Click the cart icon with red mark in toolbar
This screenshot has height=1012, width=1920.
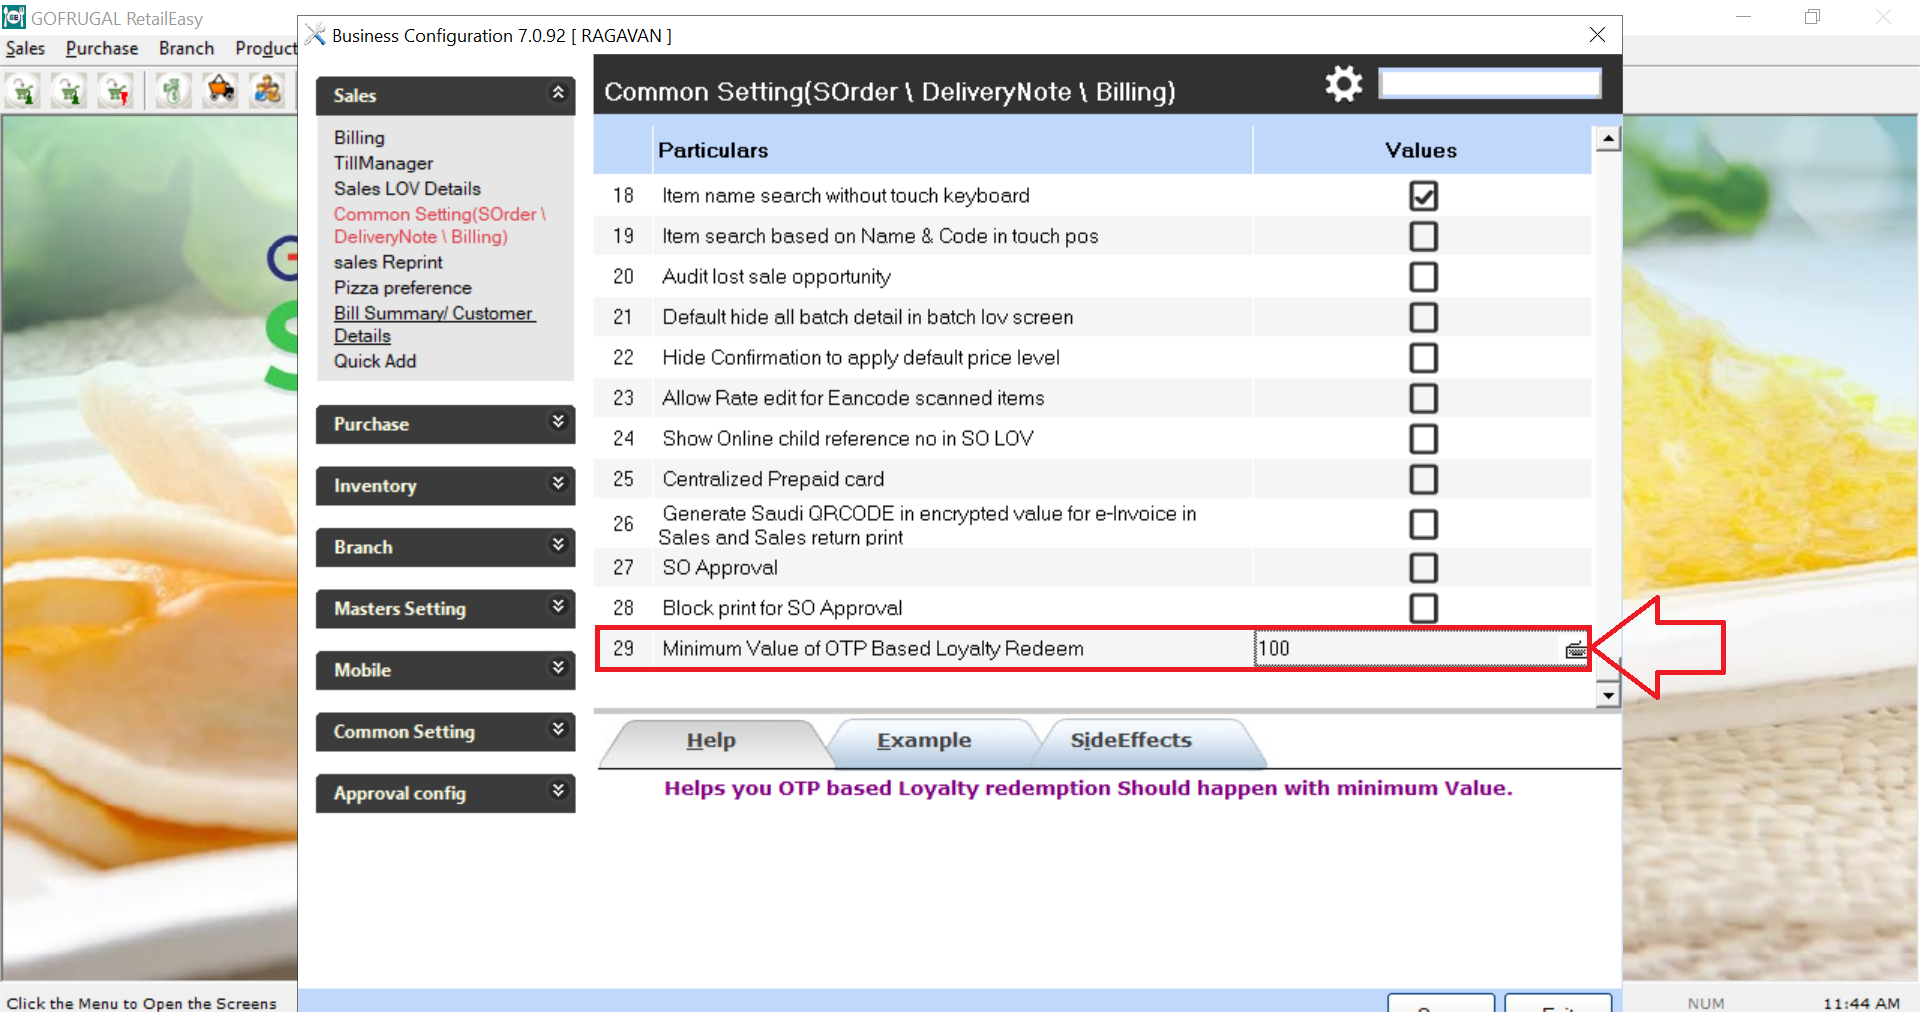click(117, 91)
